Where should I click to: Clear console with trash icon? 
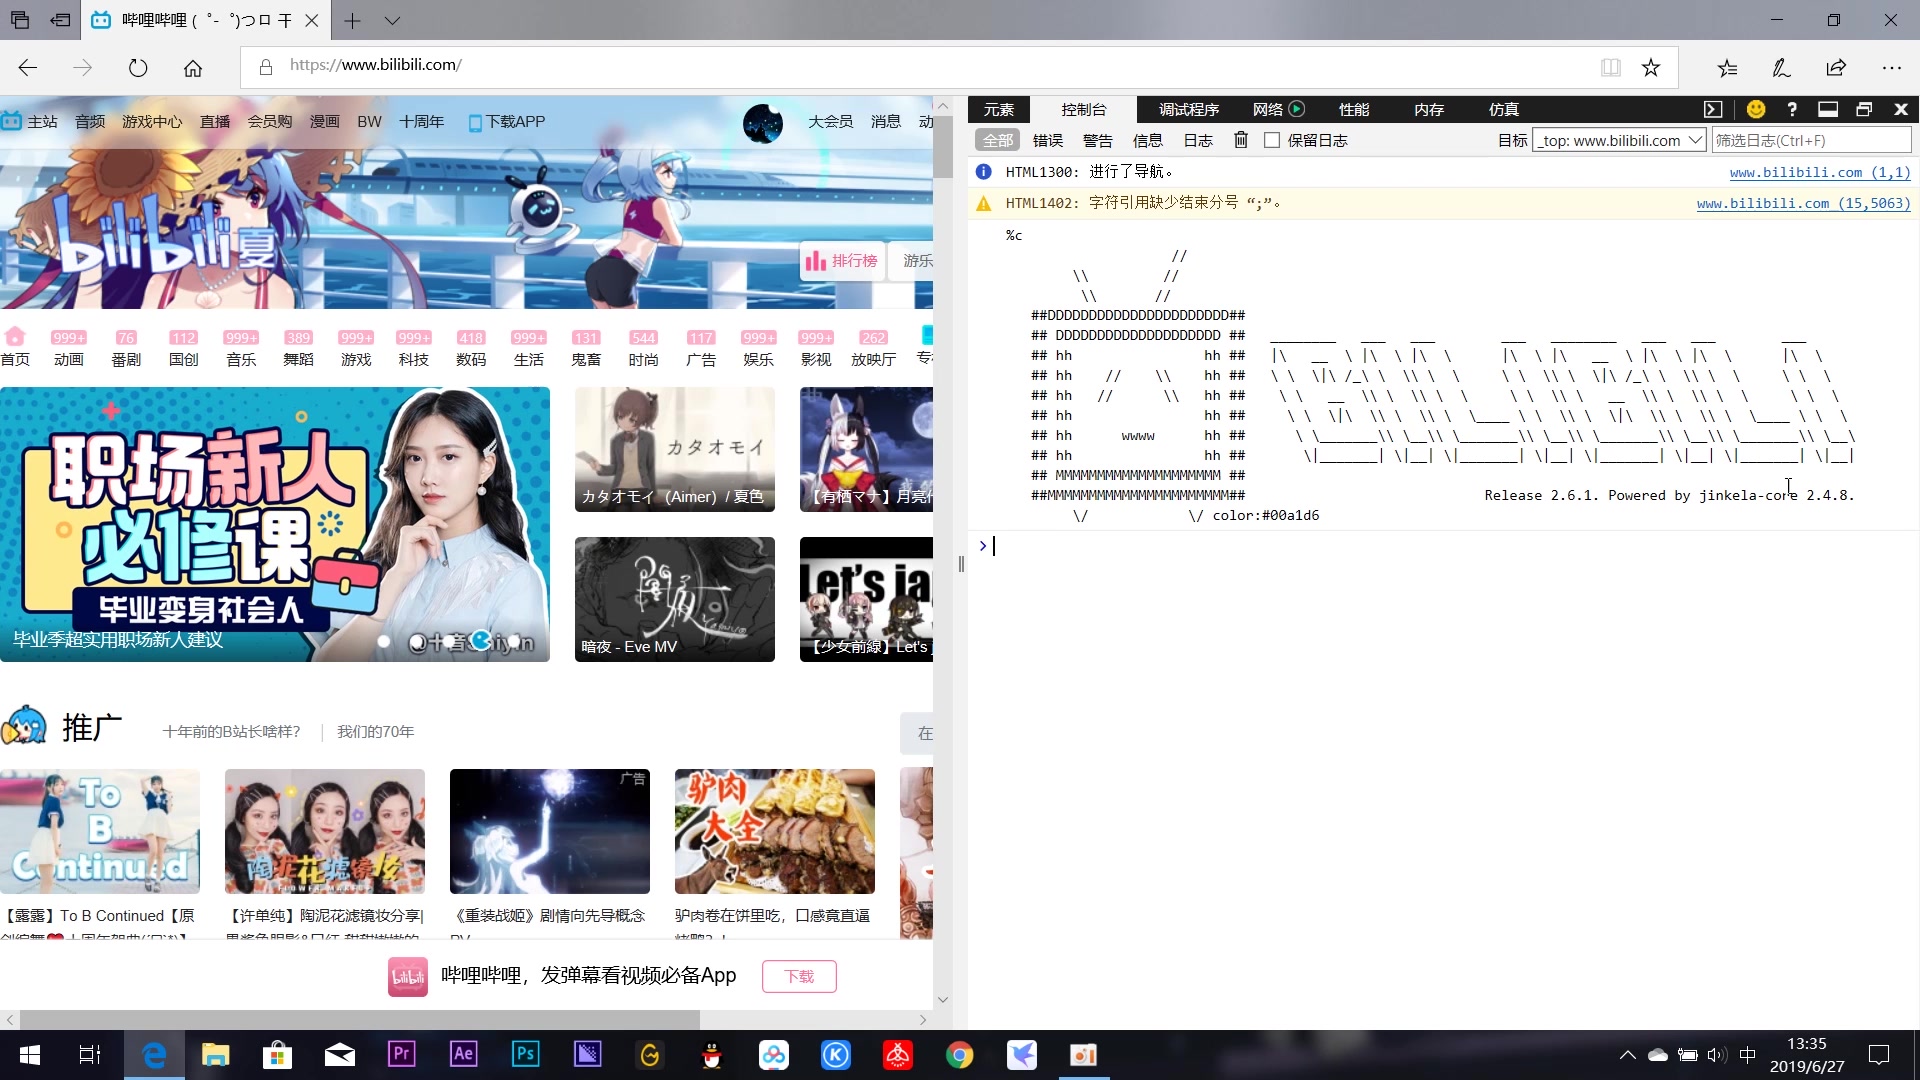(x=1241, y=140)
